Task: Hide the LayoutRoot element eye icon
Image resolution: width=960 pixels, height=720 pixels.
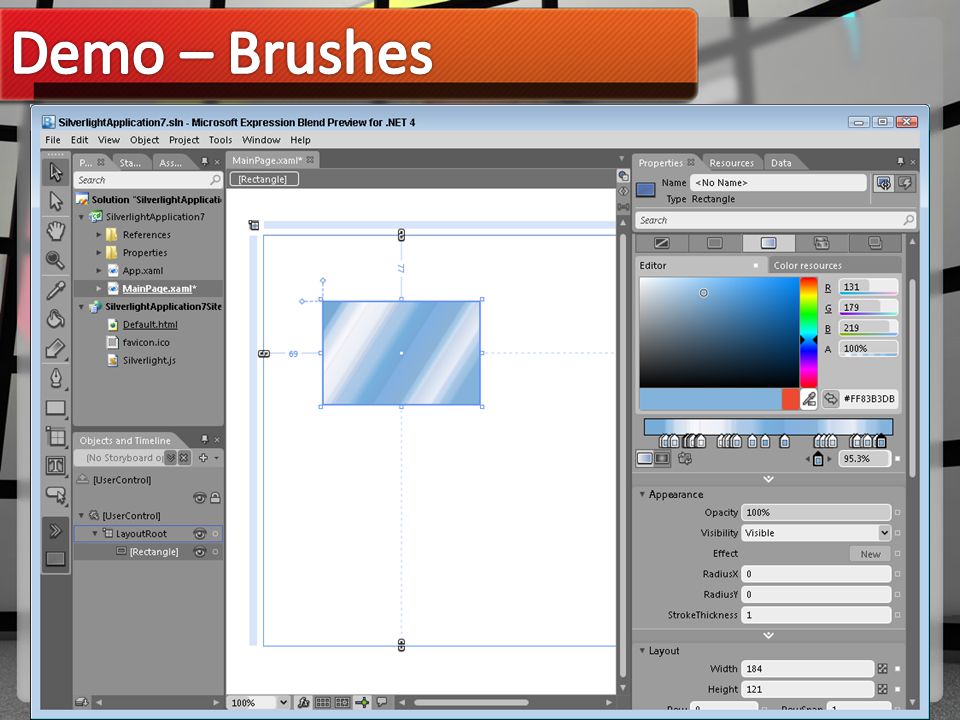Action: pos(200,534)
